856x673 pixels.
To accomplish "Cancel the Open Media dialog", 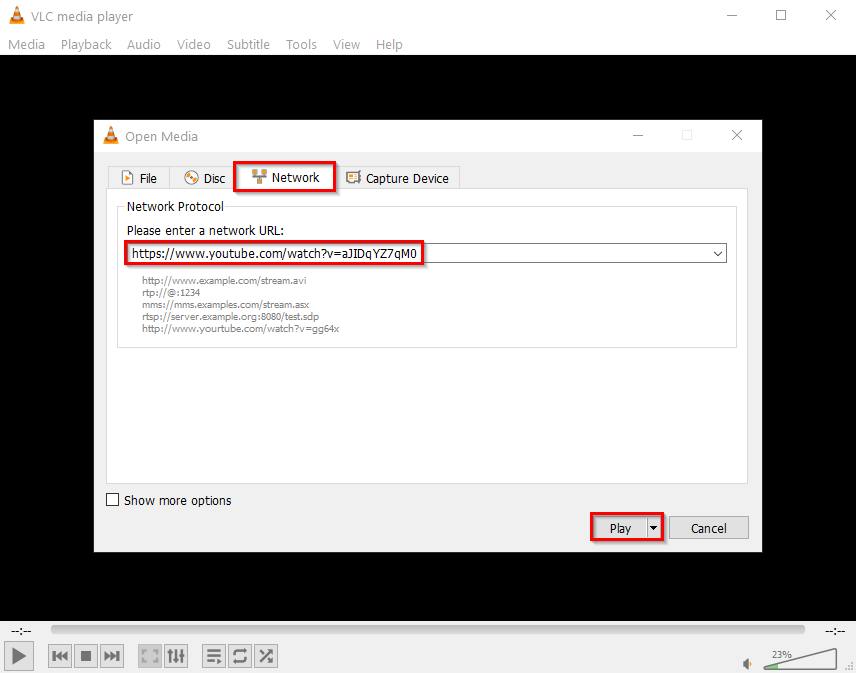I will [x=708, y=528].
